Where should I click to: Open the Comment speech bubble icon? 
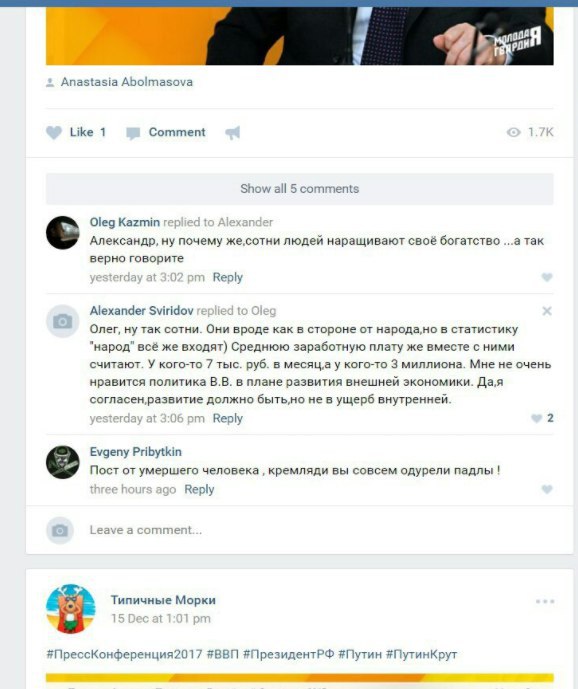click(x=133, y=133)
